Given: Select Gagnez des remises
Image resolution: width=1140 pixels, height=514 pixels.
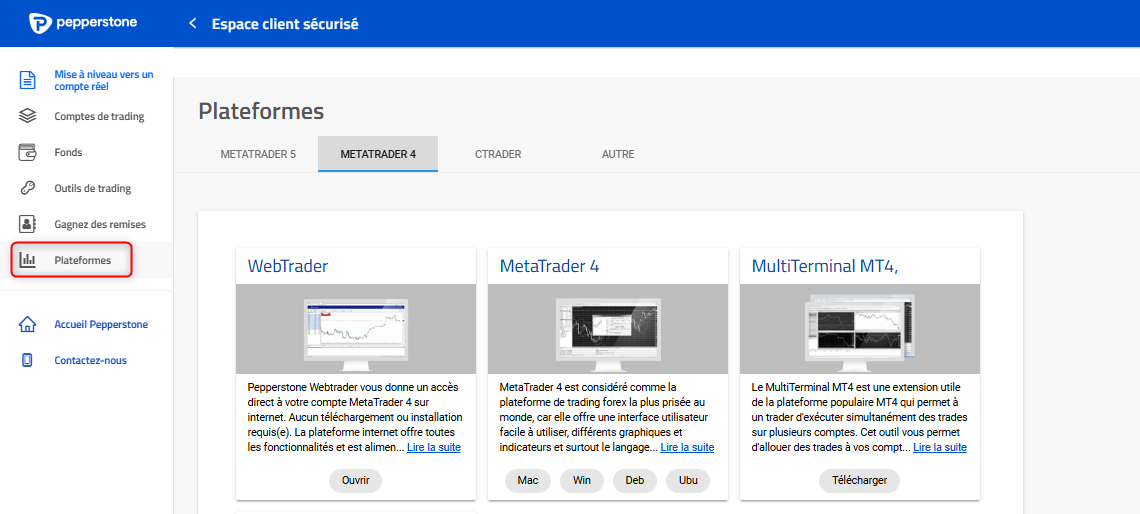Looking at the screenshot, I should click(x=100, y=225).
